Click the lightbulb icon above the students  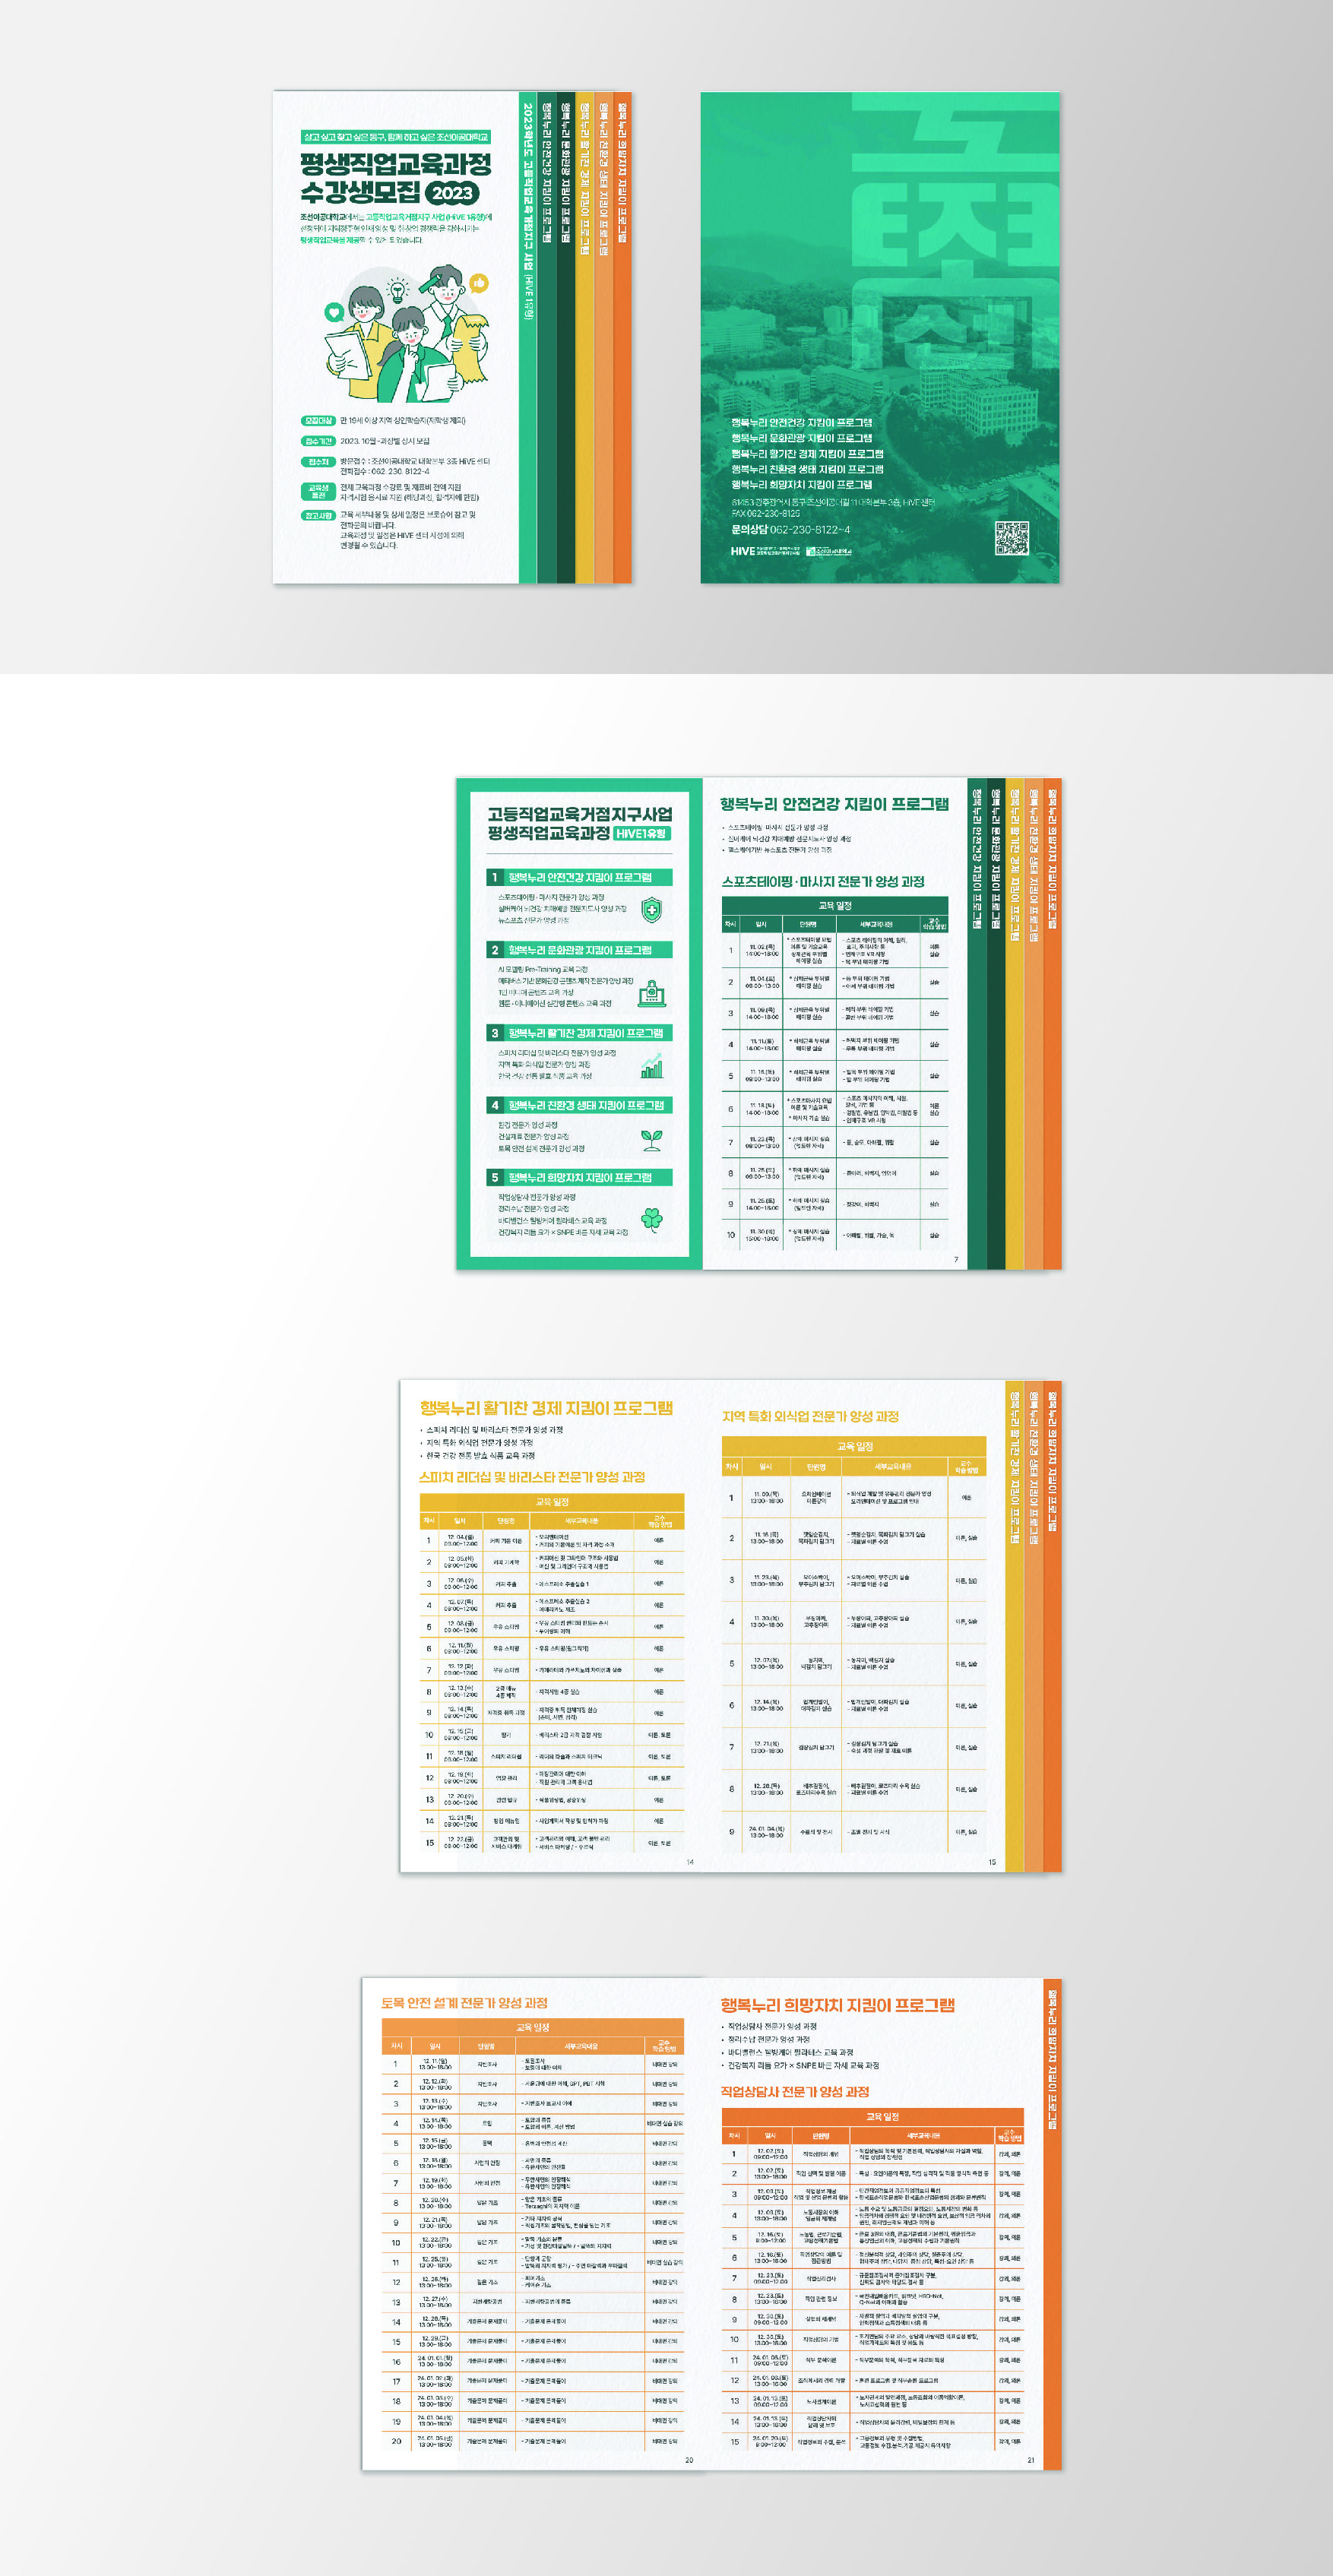tap(398, 290)
